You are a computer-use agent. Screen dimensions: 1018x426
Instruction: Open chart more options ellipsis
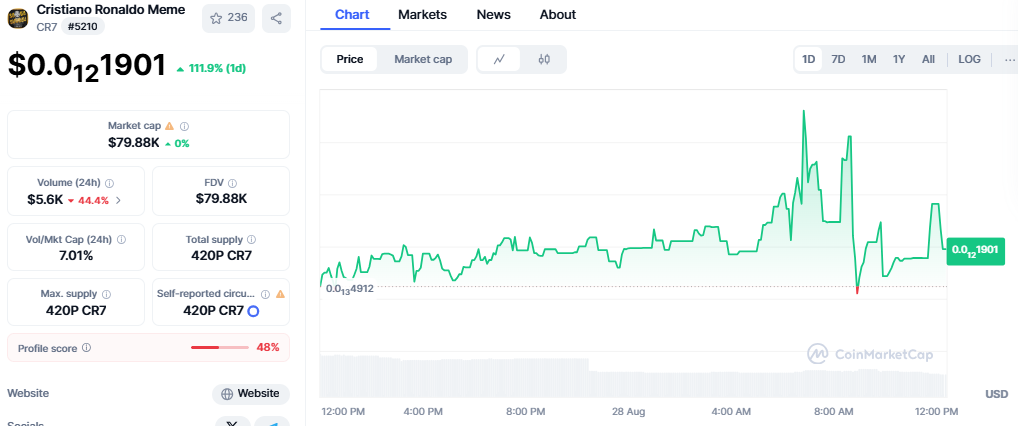tap(1010, 59)
